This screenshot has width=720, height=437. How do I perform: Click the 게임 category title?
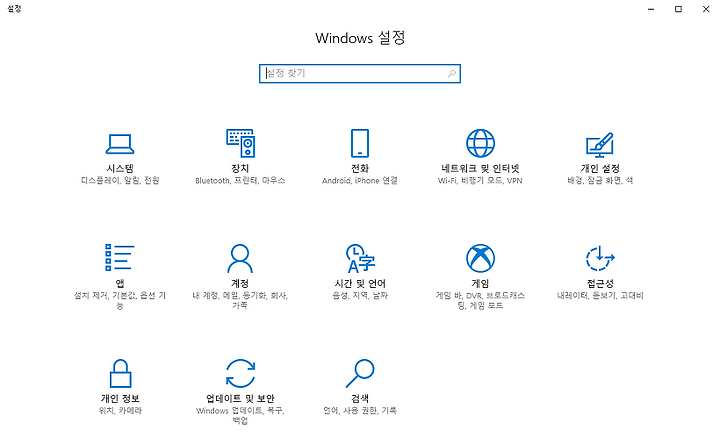[x=480, y=283]
